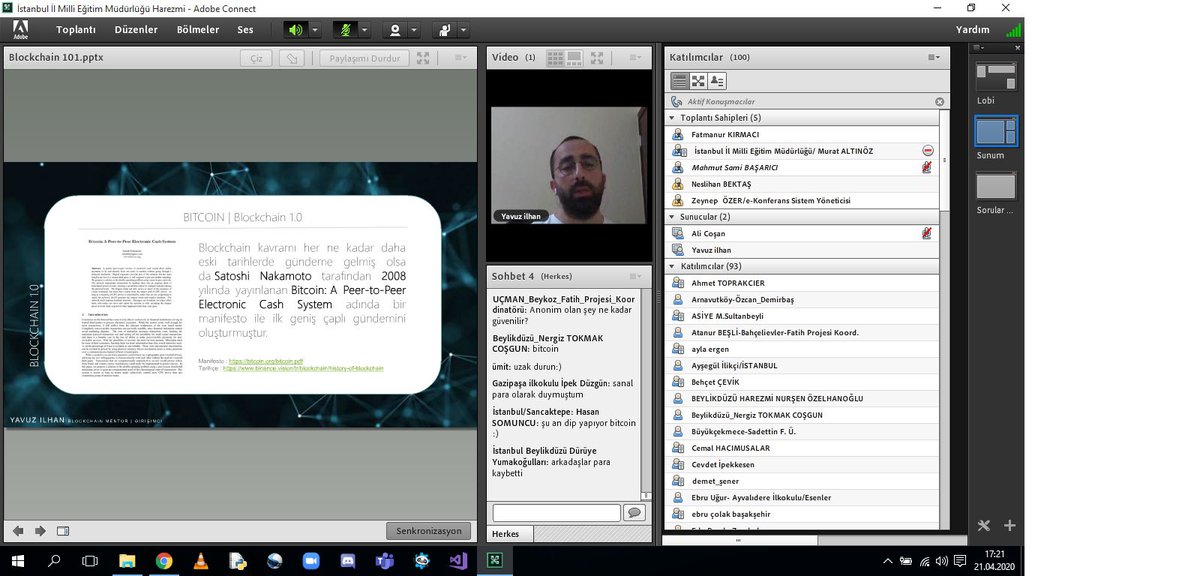Screen dimensions: 1200x576
Task: Select attendee status view icon
Action: (x=717, y=81)
